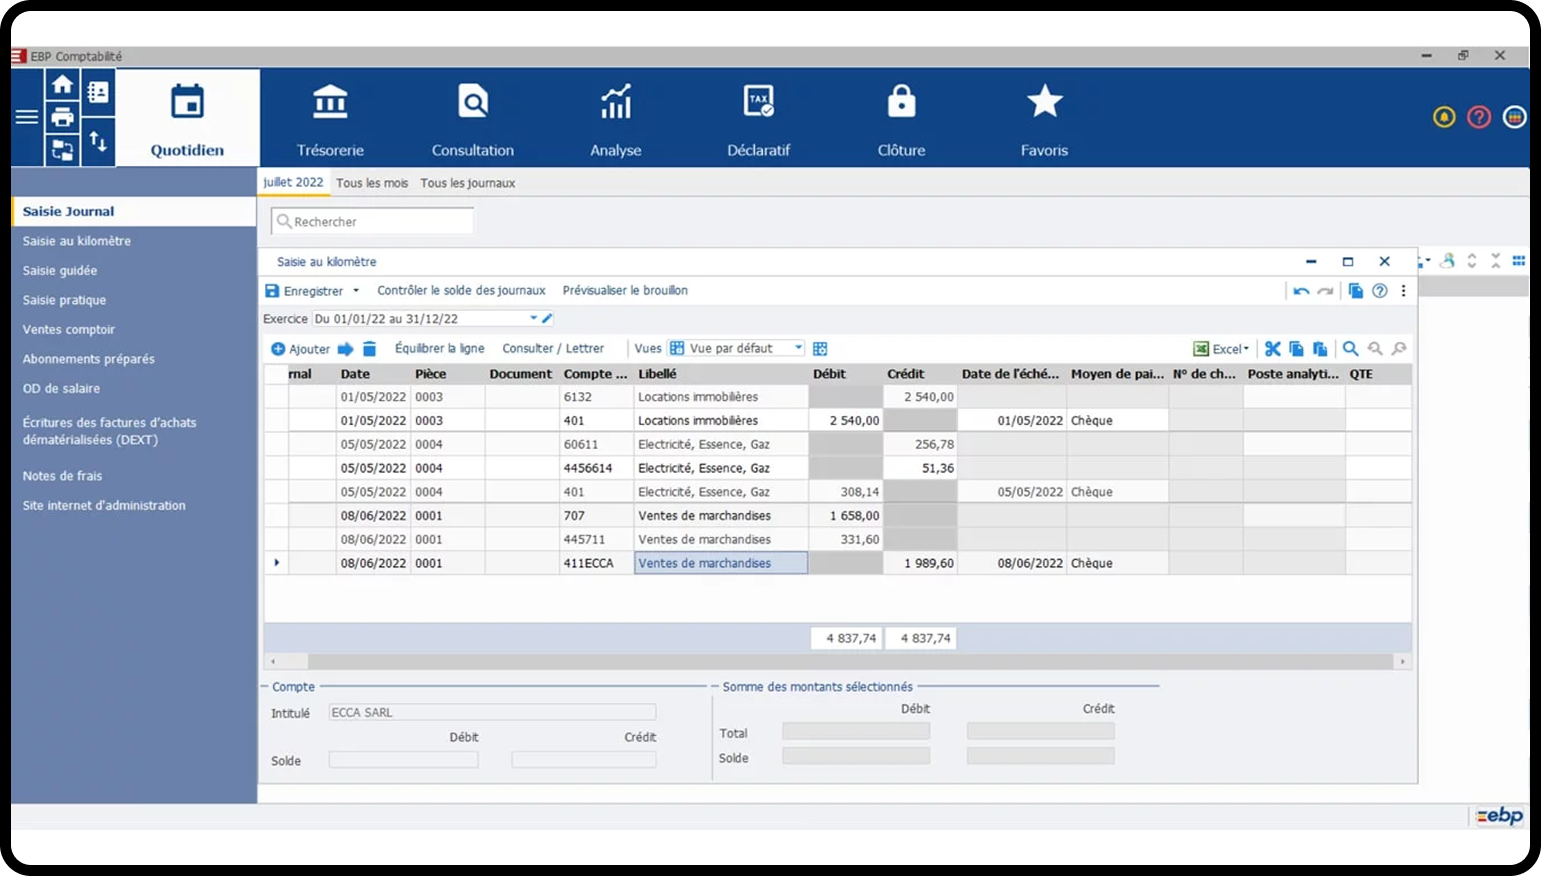The width and height of the screenshot is (1541, 876).
Task: Select Tous les mois filter
Action: coord(372,183)
